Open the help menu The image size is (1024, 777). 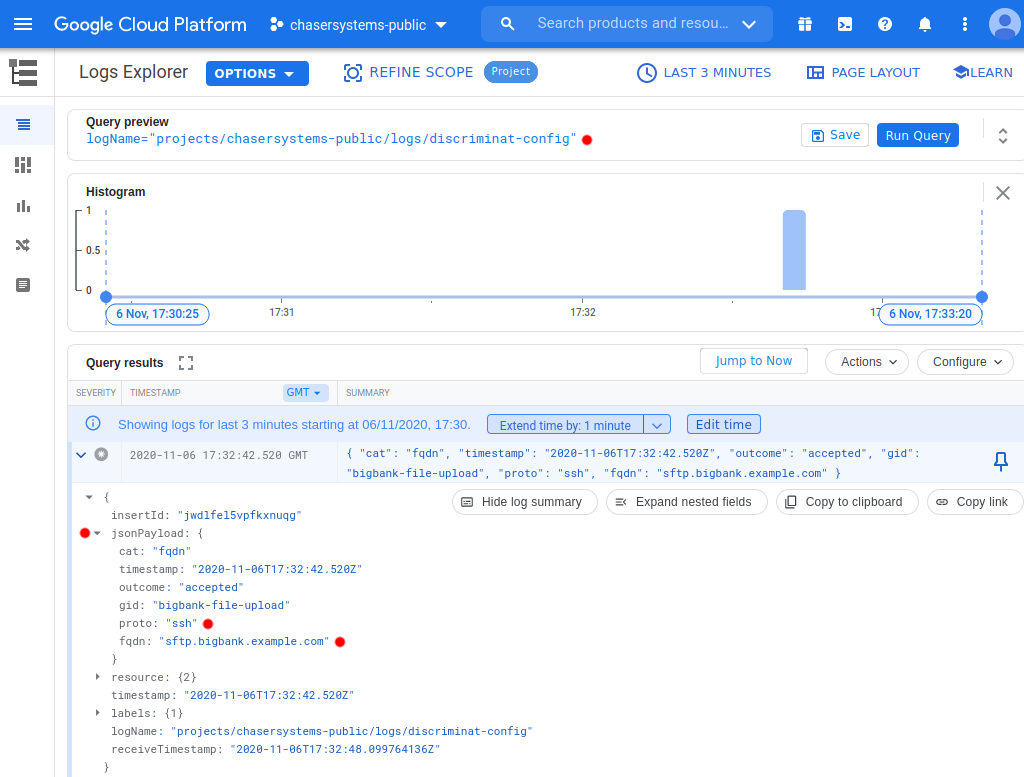click(885, 24)
